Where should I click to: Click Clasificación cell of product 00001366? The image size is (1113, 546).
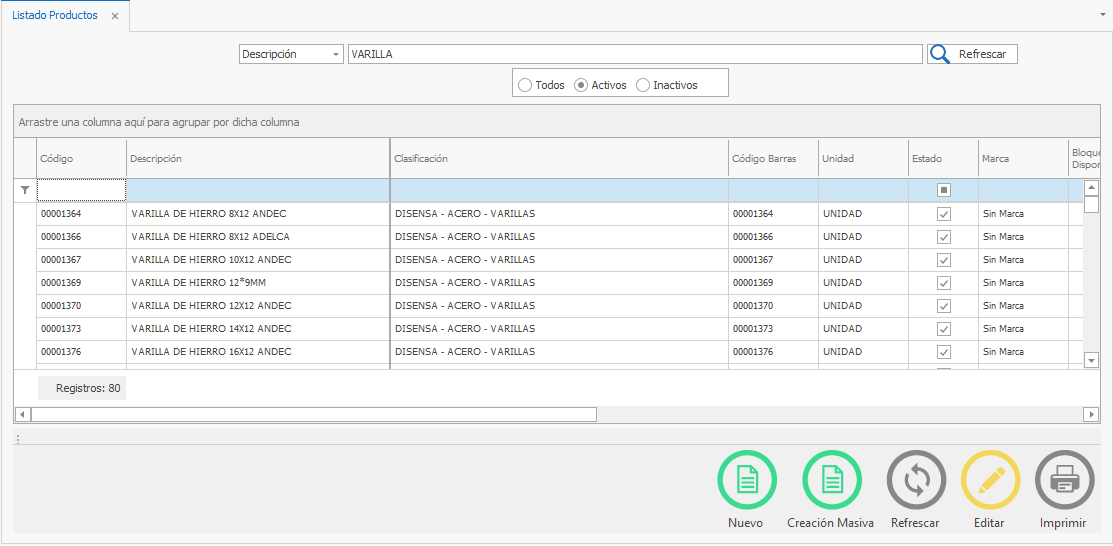(x=559, y=236)
